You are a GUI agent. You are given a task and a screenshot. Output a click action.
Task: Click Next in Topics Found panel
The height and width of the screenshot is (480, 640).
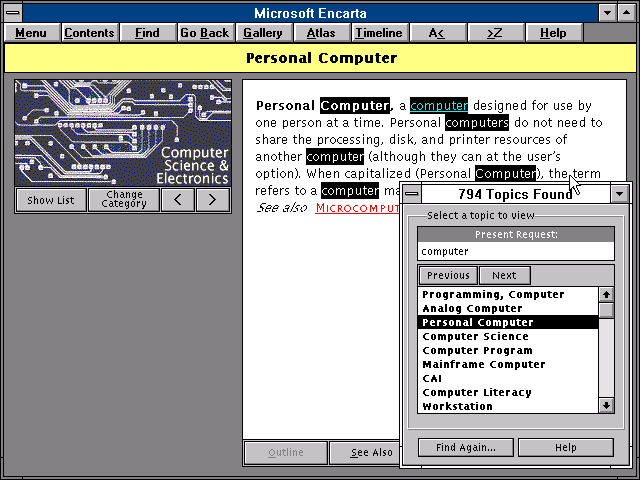504,276
